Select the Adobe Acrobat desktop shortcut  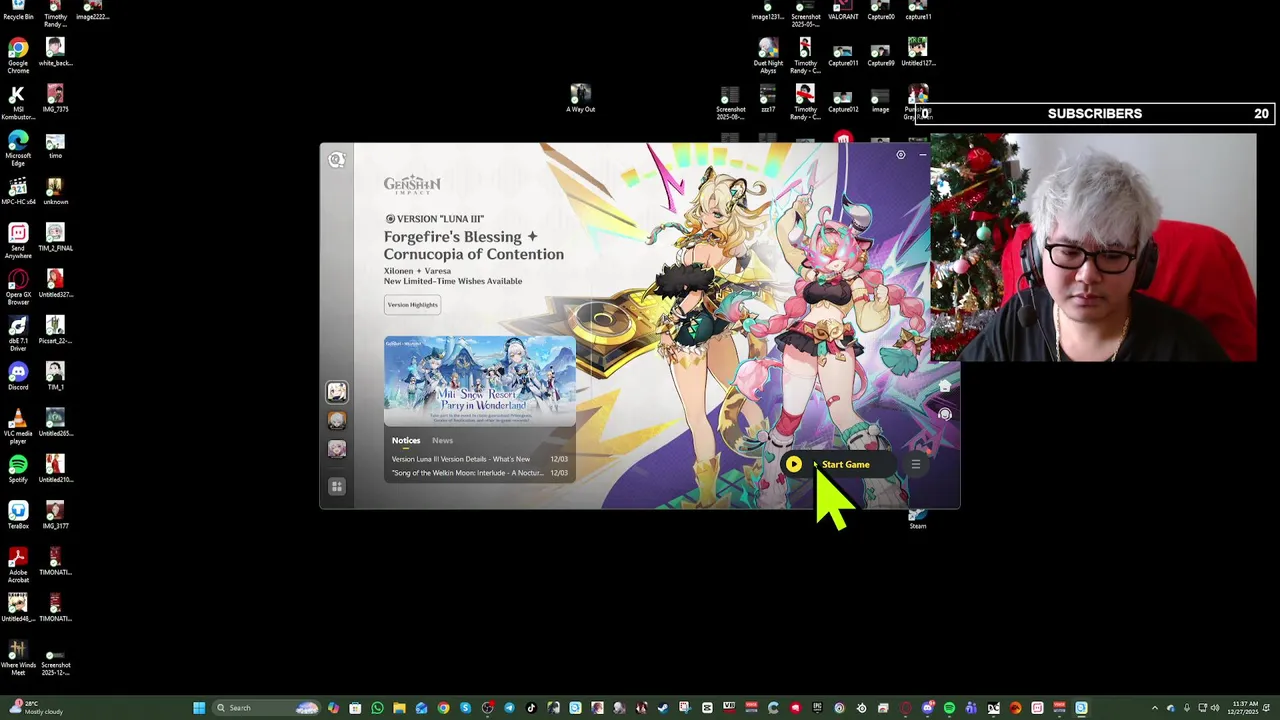coord(18,565)
